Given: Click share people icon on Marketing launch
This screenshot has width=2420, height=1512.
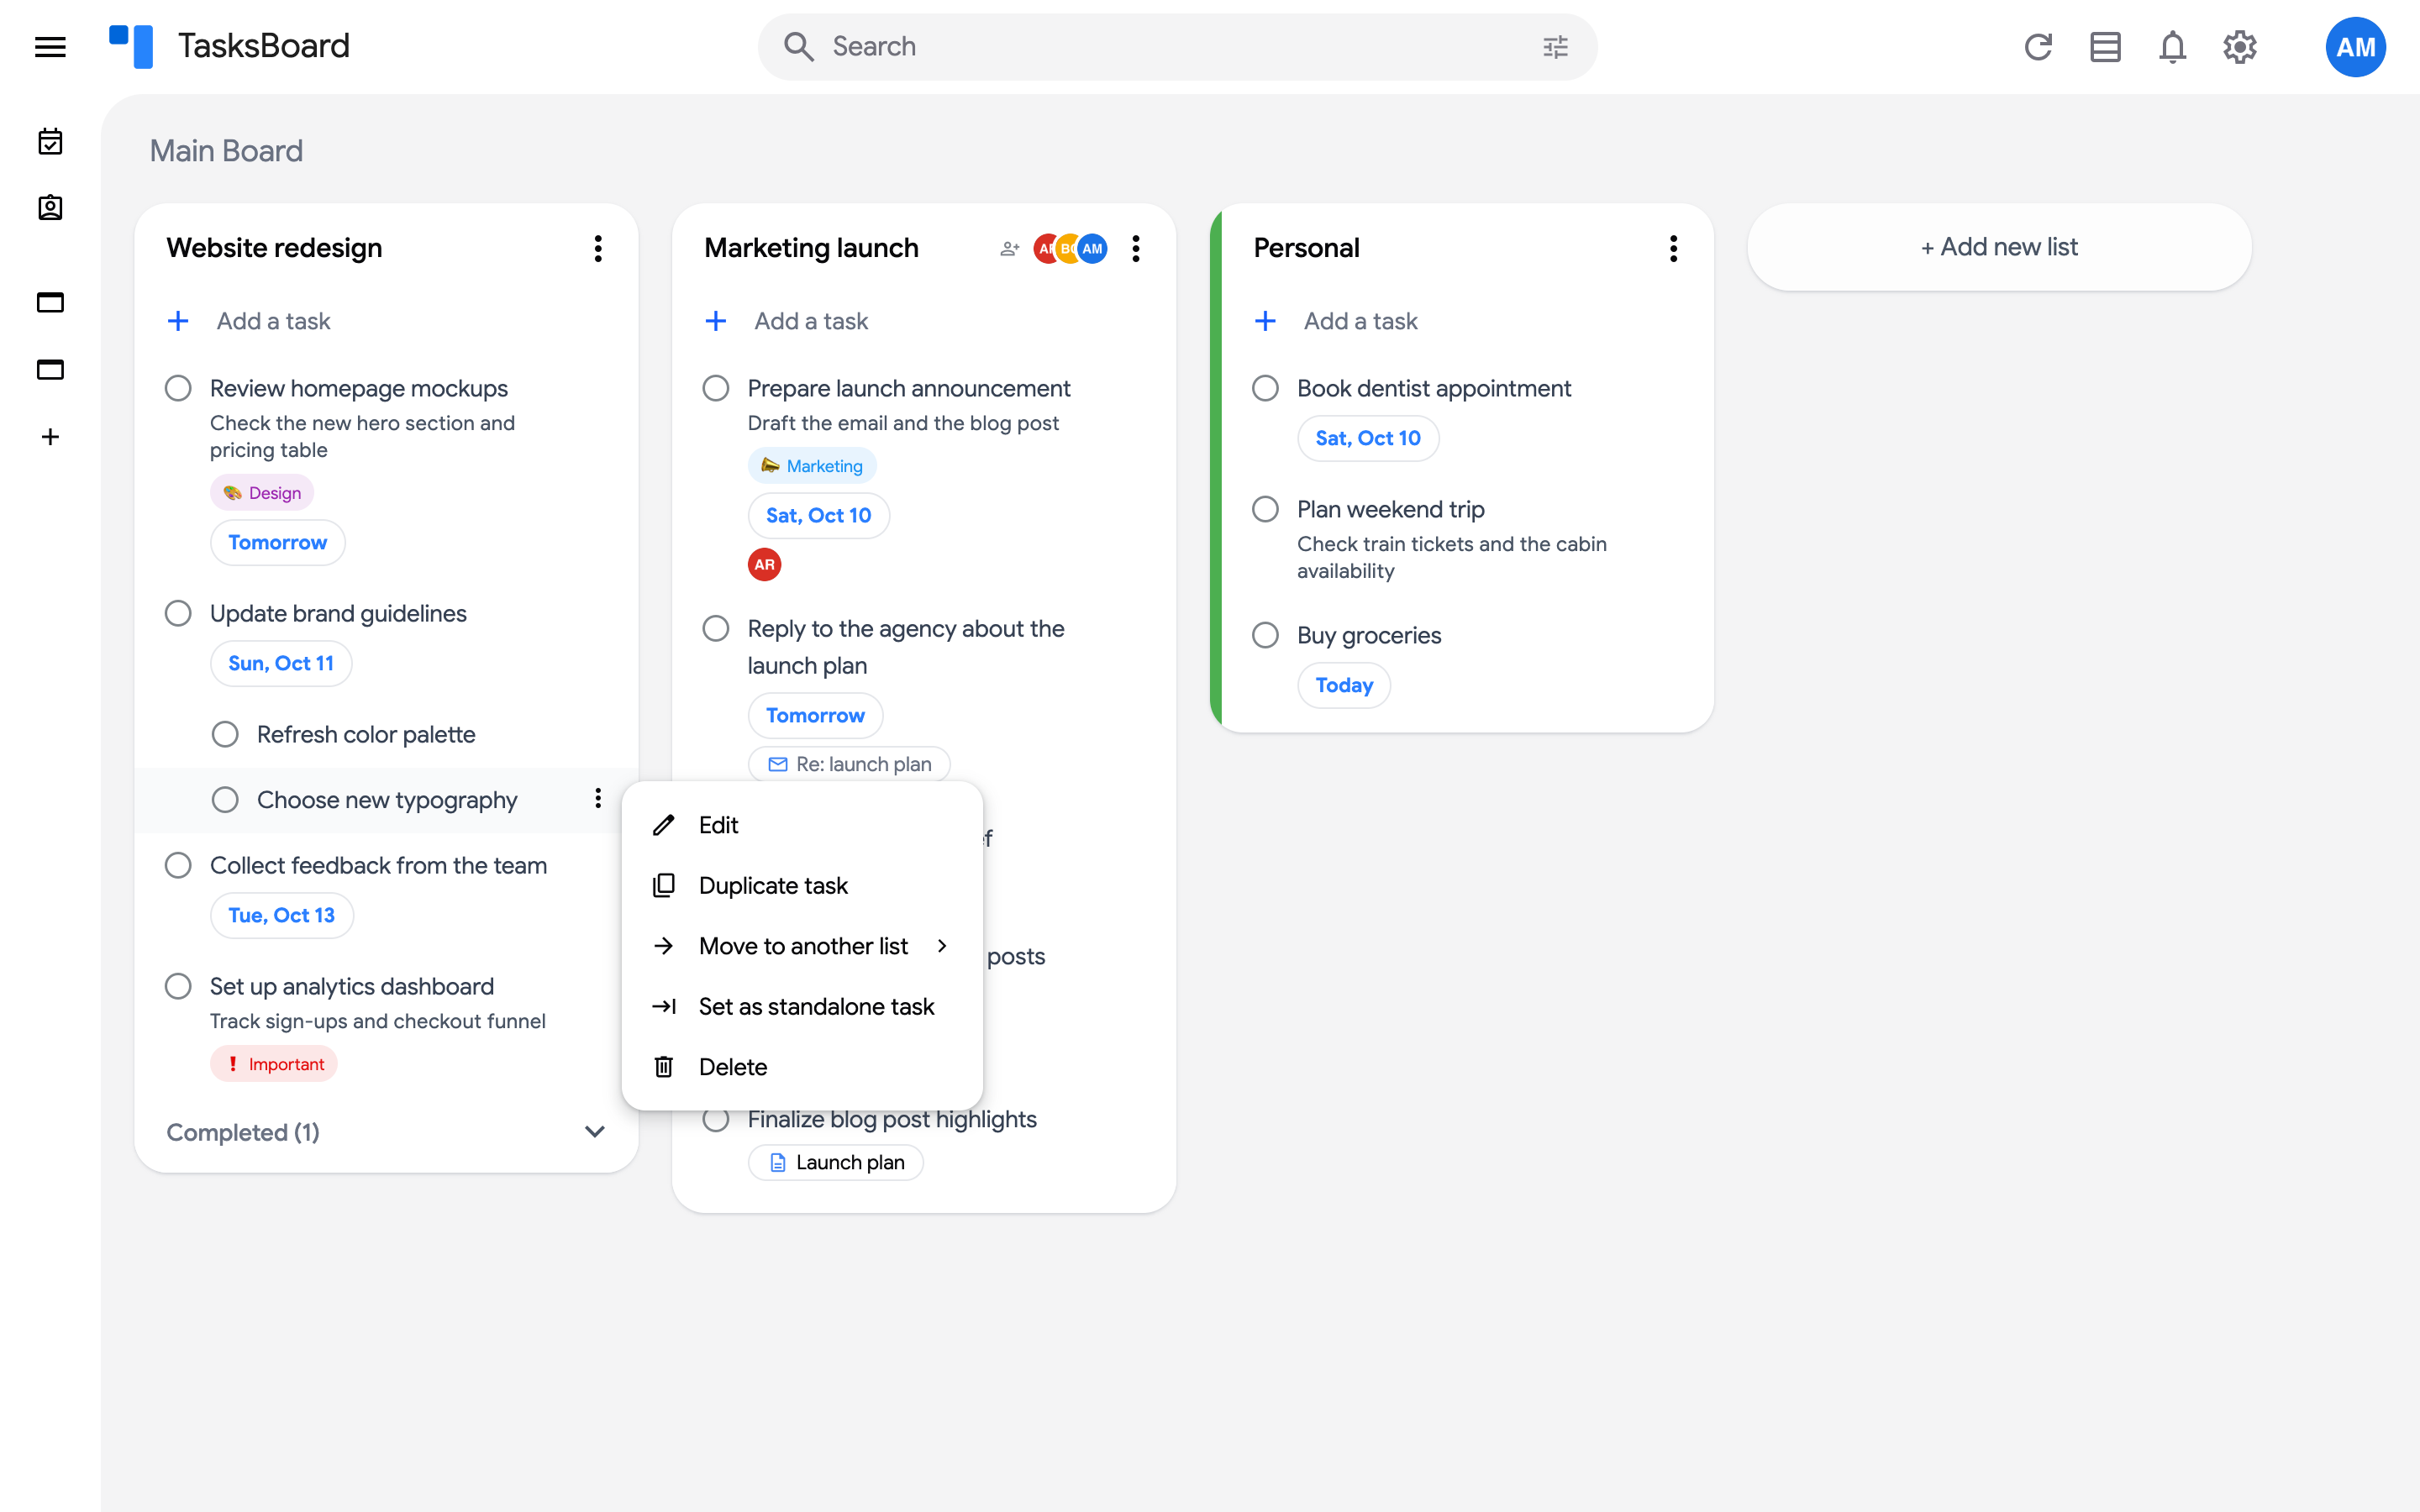Looking at the screenshot, I should [1009, 248].
